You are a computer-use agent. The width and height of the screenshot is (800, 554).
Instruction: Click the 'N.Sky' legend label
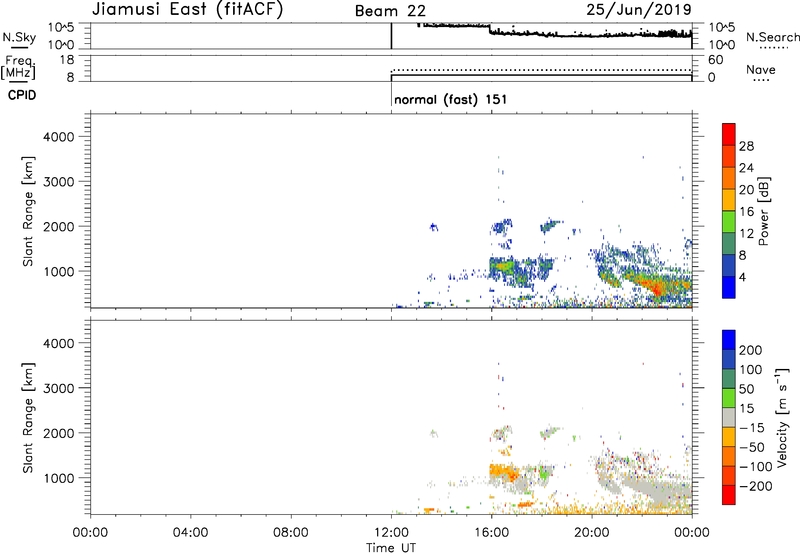19,37
